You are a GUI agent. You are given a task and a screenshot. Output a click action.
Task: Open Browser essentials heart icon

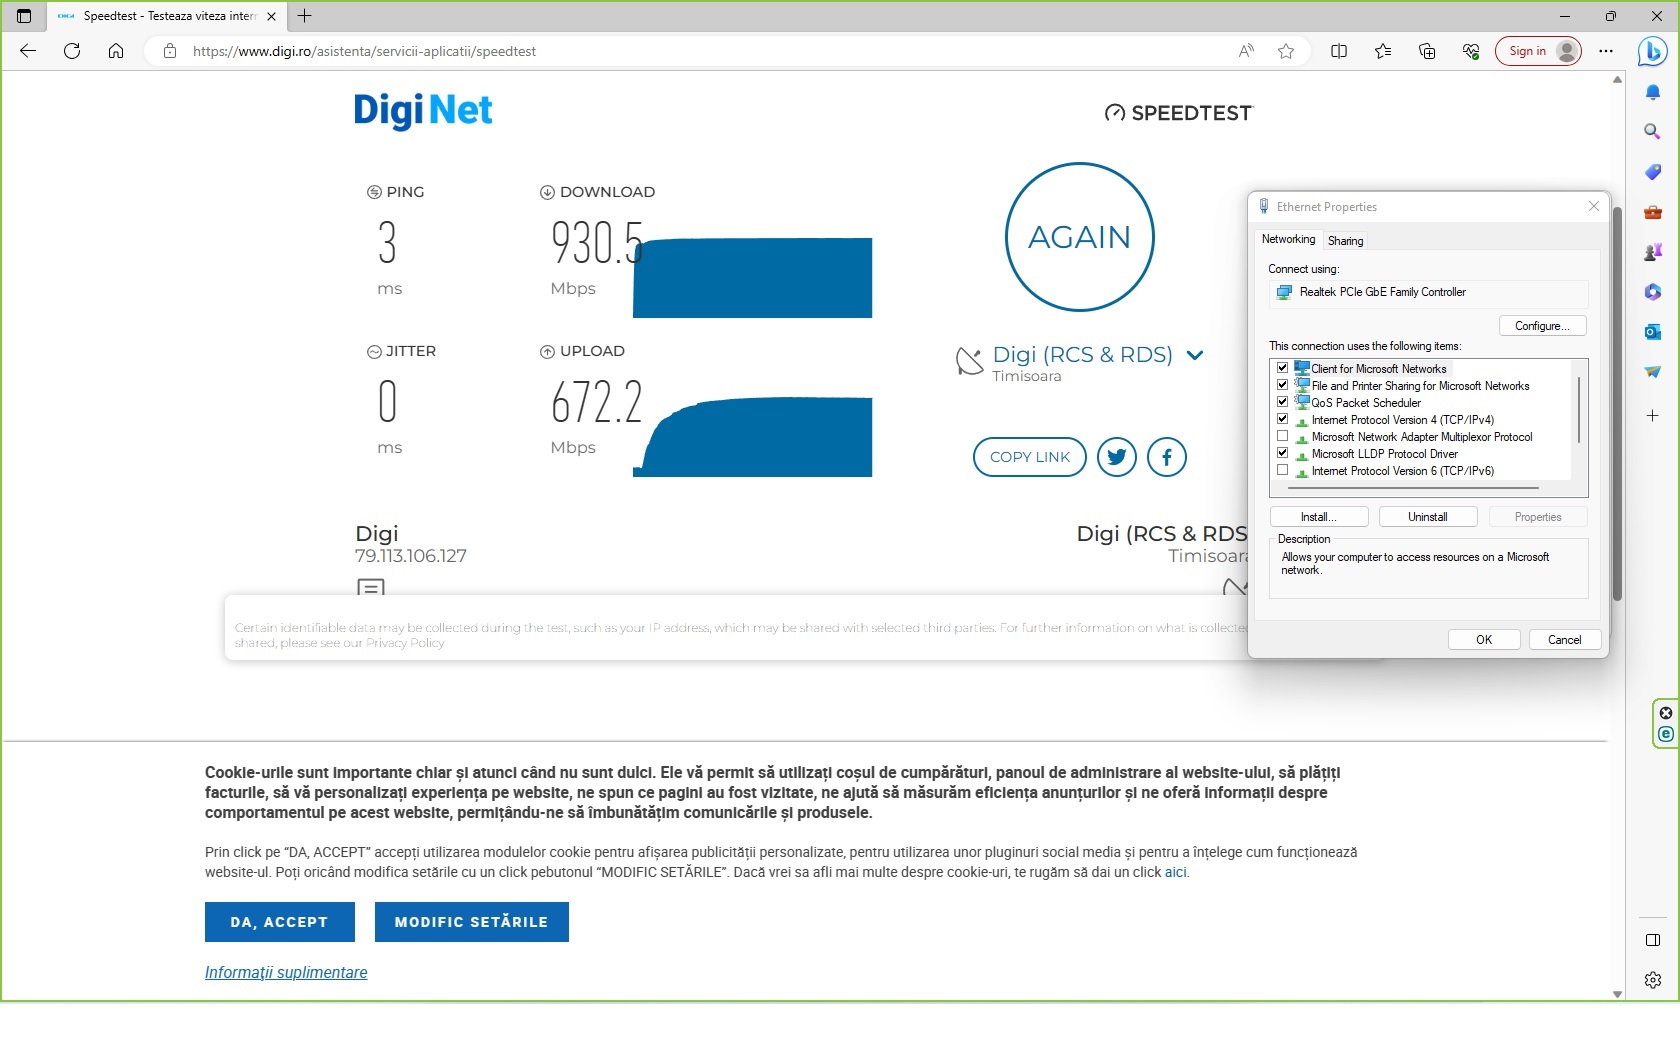pyautogui.click(x=1471, y=51)
